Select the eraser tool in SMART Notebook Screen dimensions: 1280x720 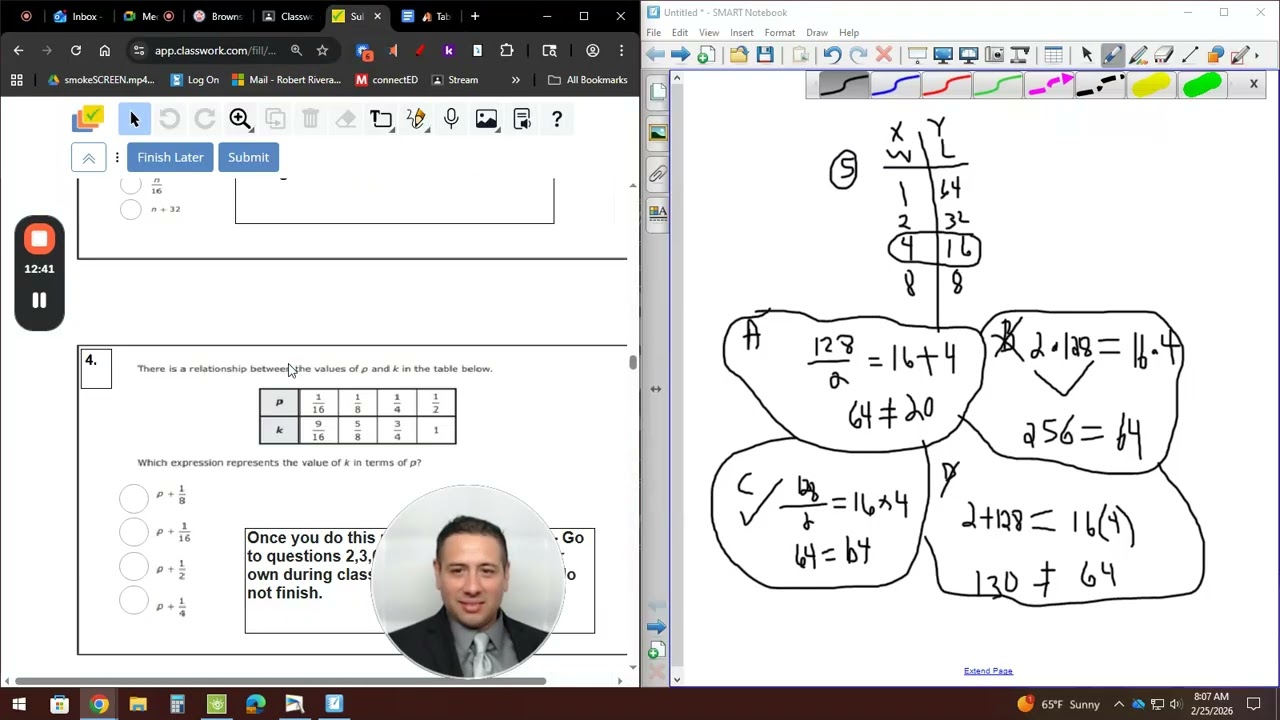click(x=1163, y=55)
